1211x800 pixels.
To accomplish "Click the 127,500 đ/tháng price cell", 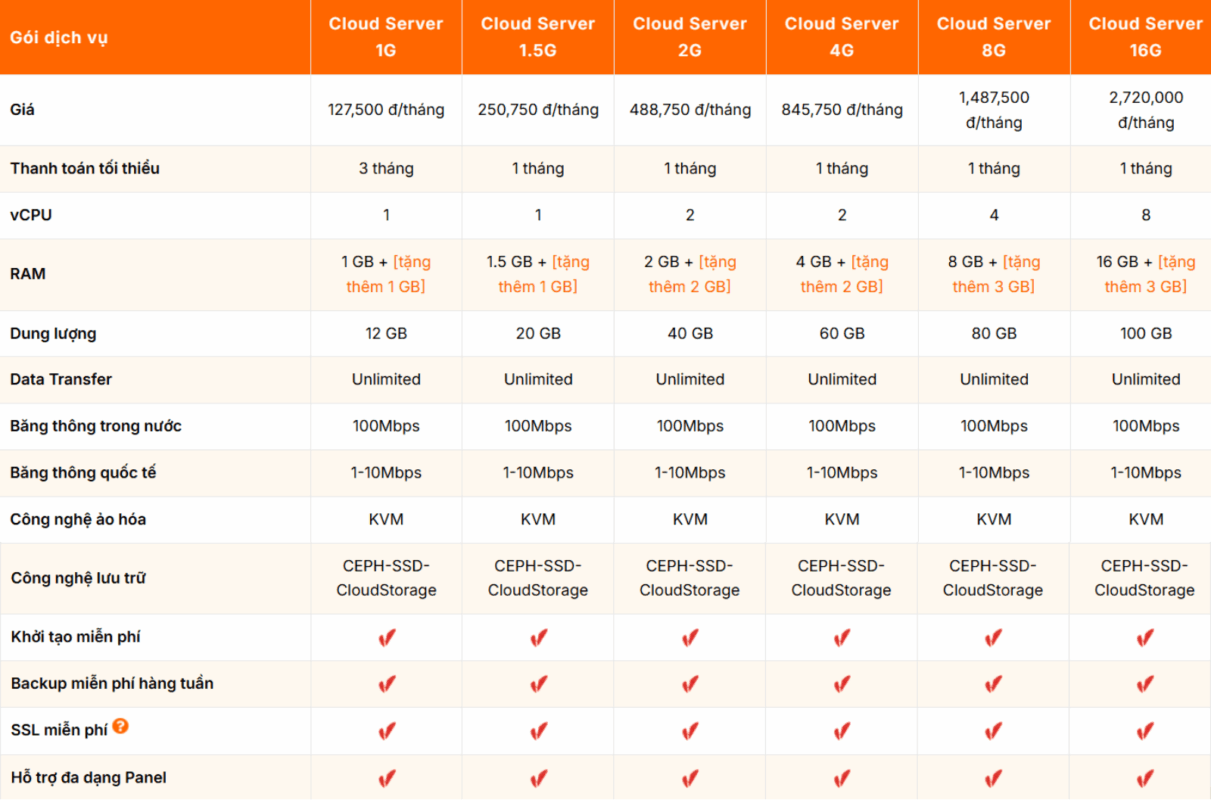I will point(386,110).
